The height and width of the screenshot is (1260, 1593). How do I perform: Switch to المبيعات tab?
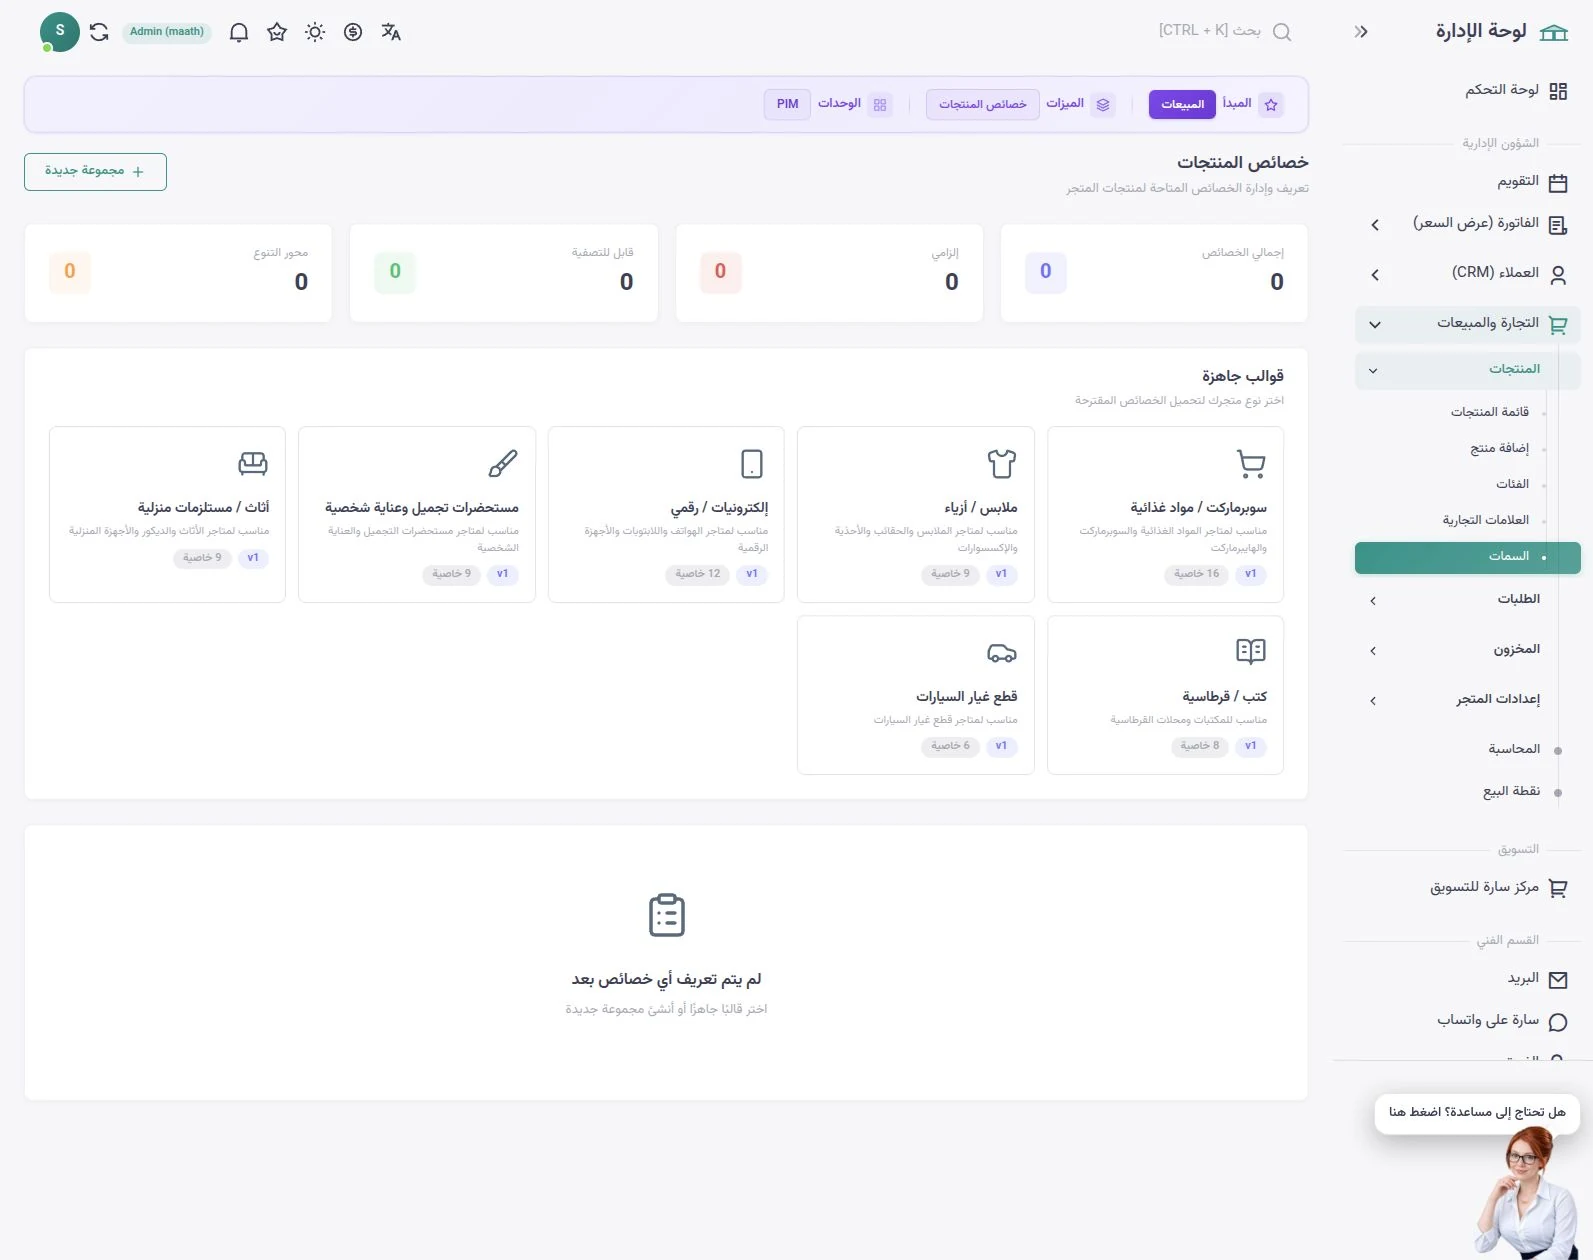coord(1182,104)
